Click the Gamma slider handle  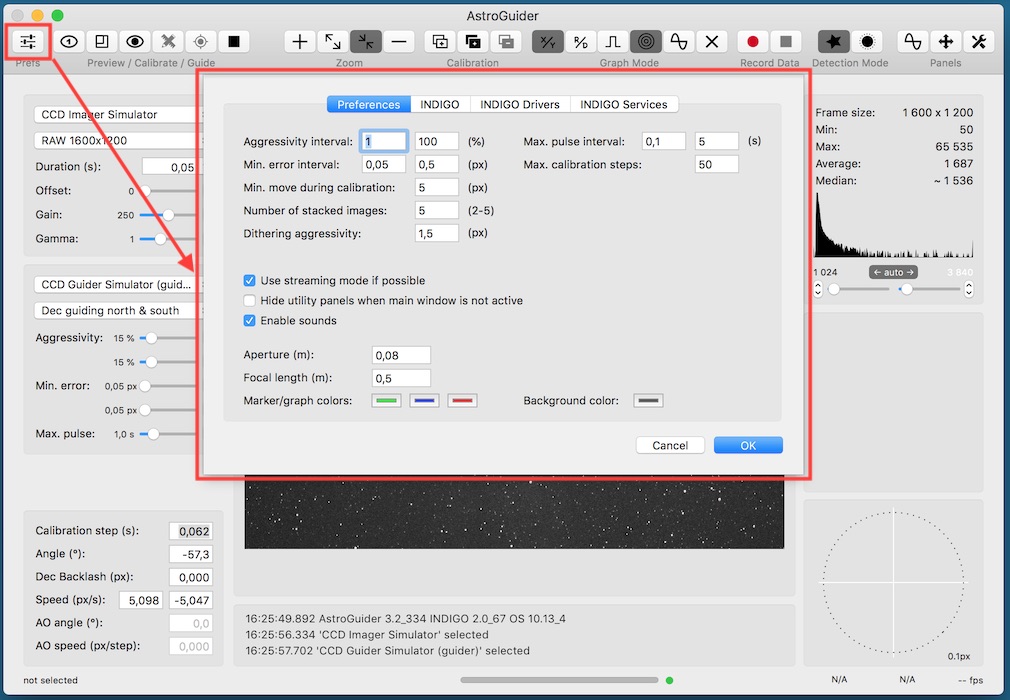[160, 239]
